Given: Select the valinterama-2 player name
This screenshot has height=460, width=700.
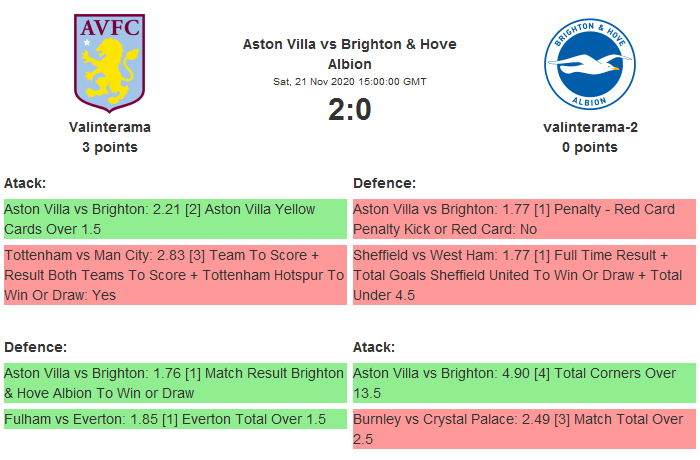Looking at the screenshot, I should coord(590,127).
